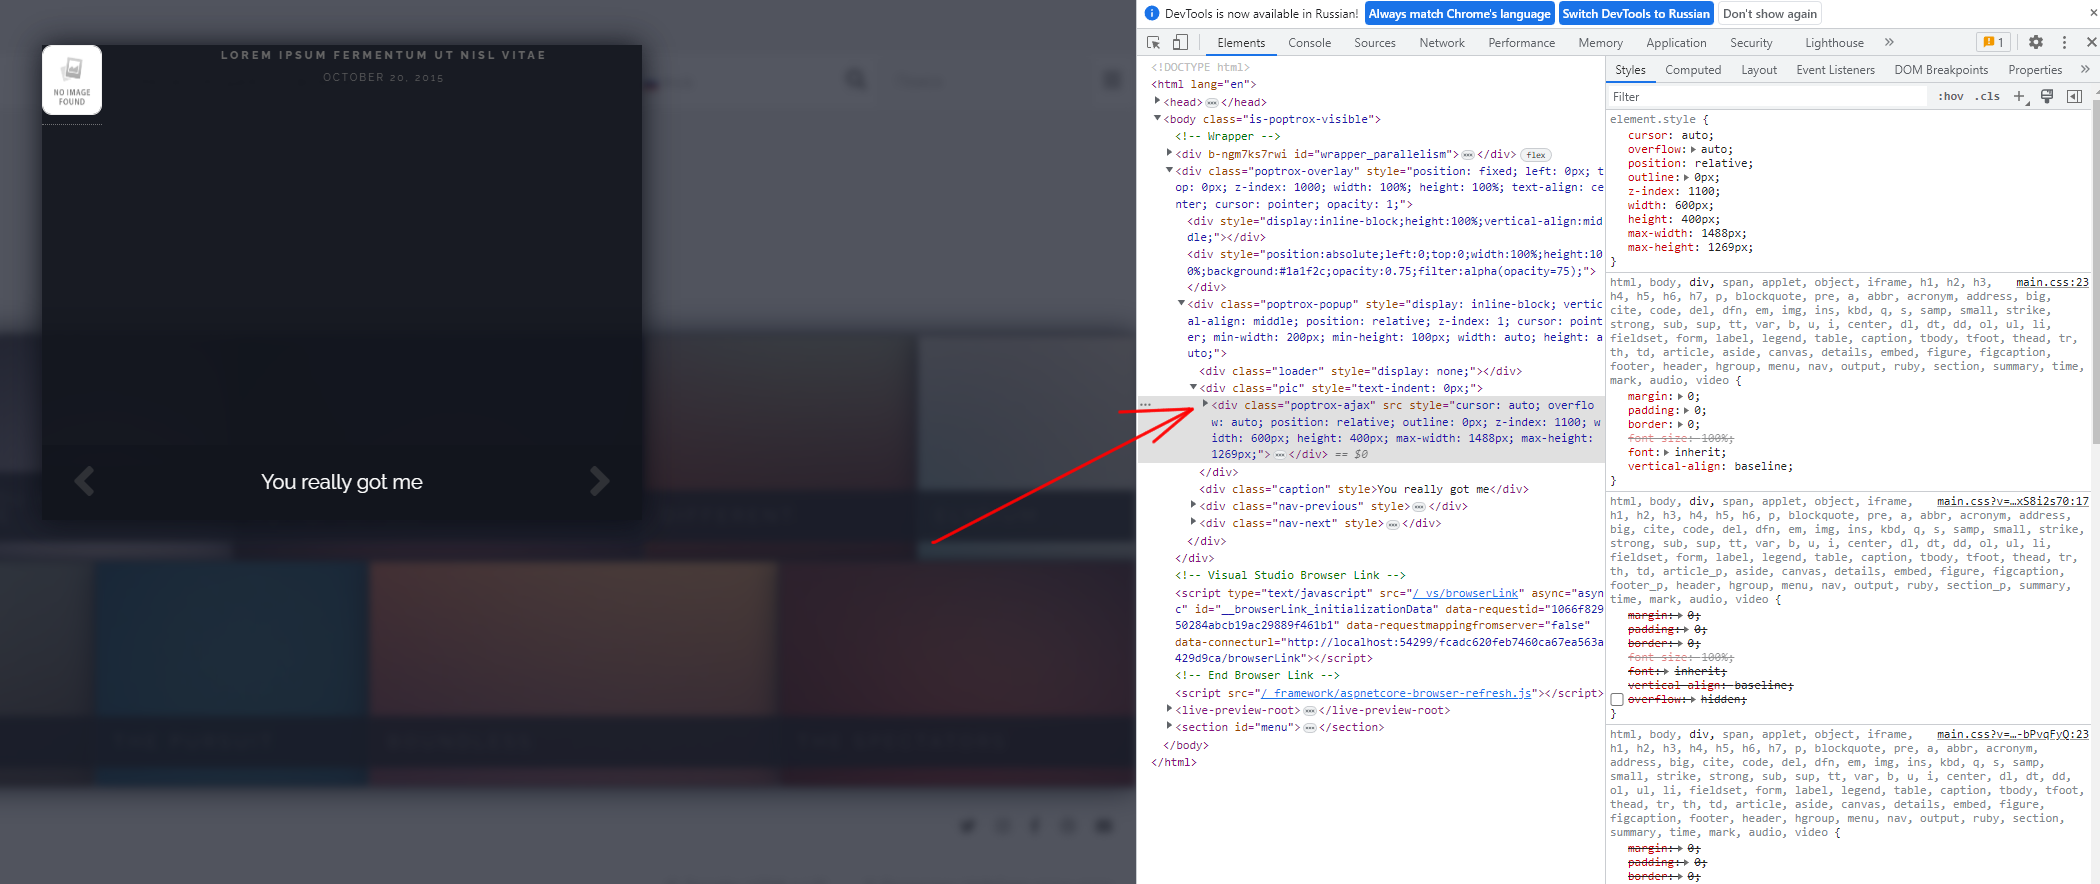Focus the Styles Filter input field
The image size is (2100, 884).
point(1766,96)
